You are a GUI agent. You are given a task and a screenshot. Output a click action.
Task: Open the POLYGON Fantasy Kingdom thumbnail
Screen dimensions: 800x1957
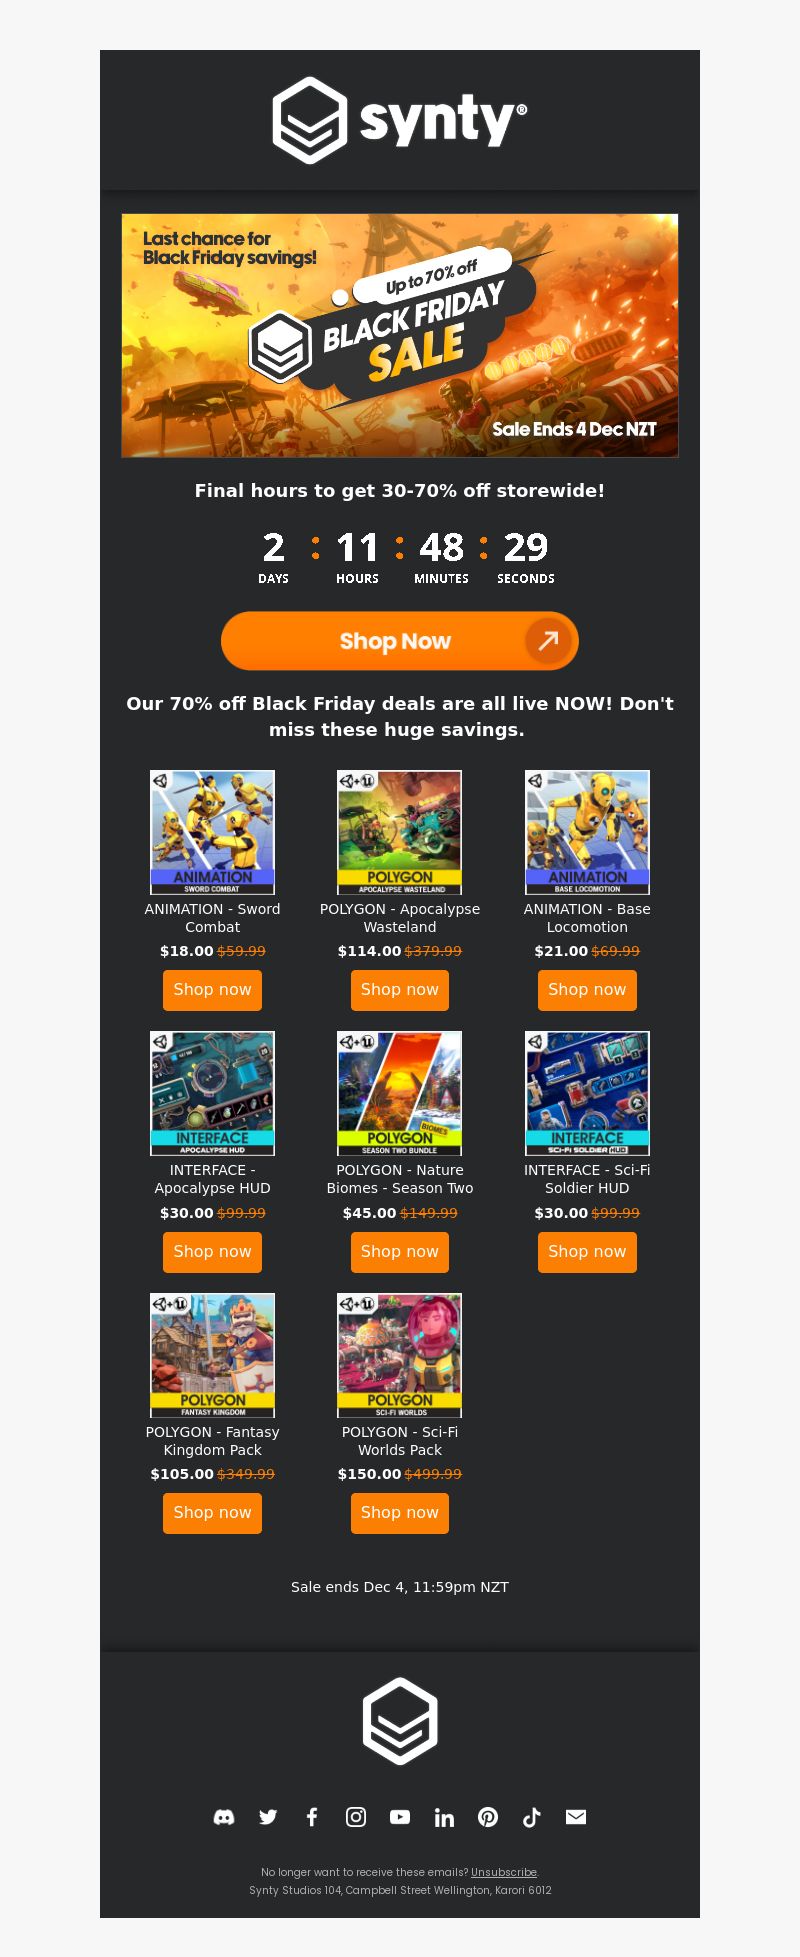(212, 1355)
